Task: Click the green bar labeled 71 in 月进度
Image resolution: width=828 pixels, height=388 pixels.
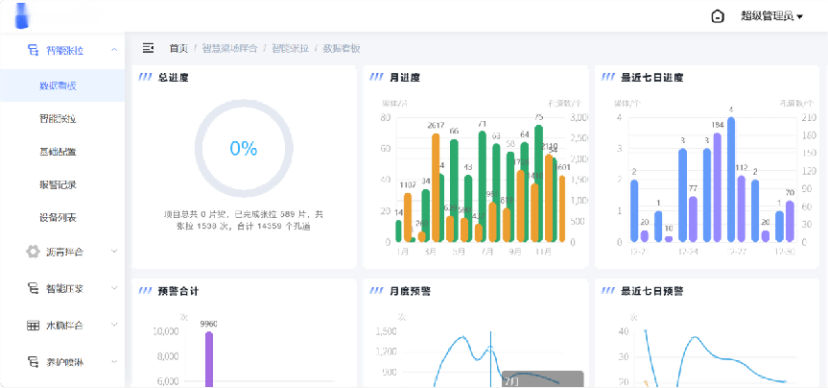Action: 482,186
